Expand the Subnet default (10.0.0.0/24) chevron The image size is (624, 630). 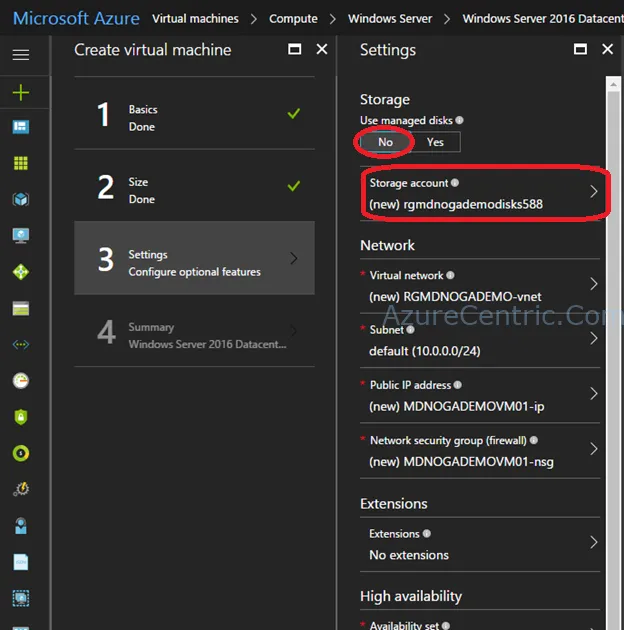click(x=594, y=338)
